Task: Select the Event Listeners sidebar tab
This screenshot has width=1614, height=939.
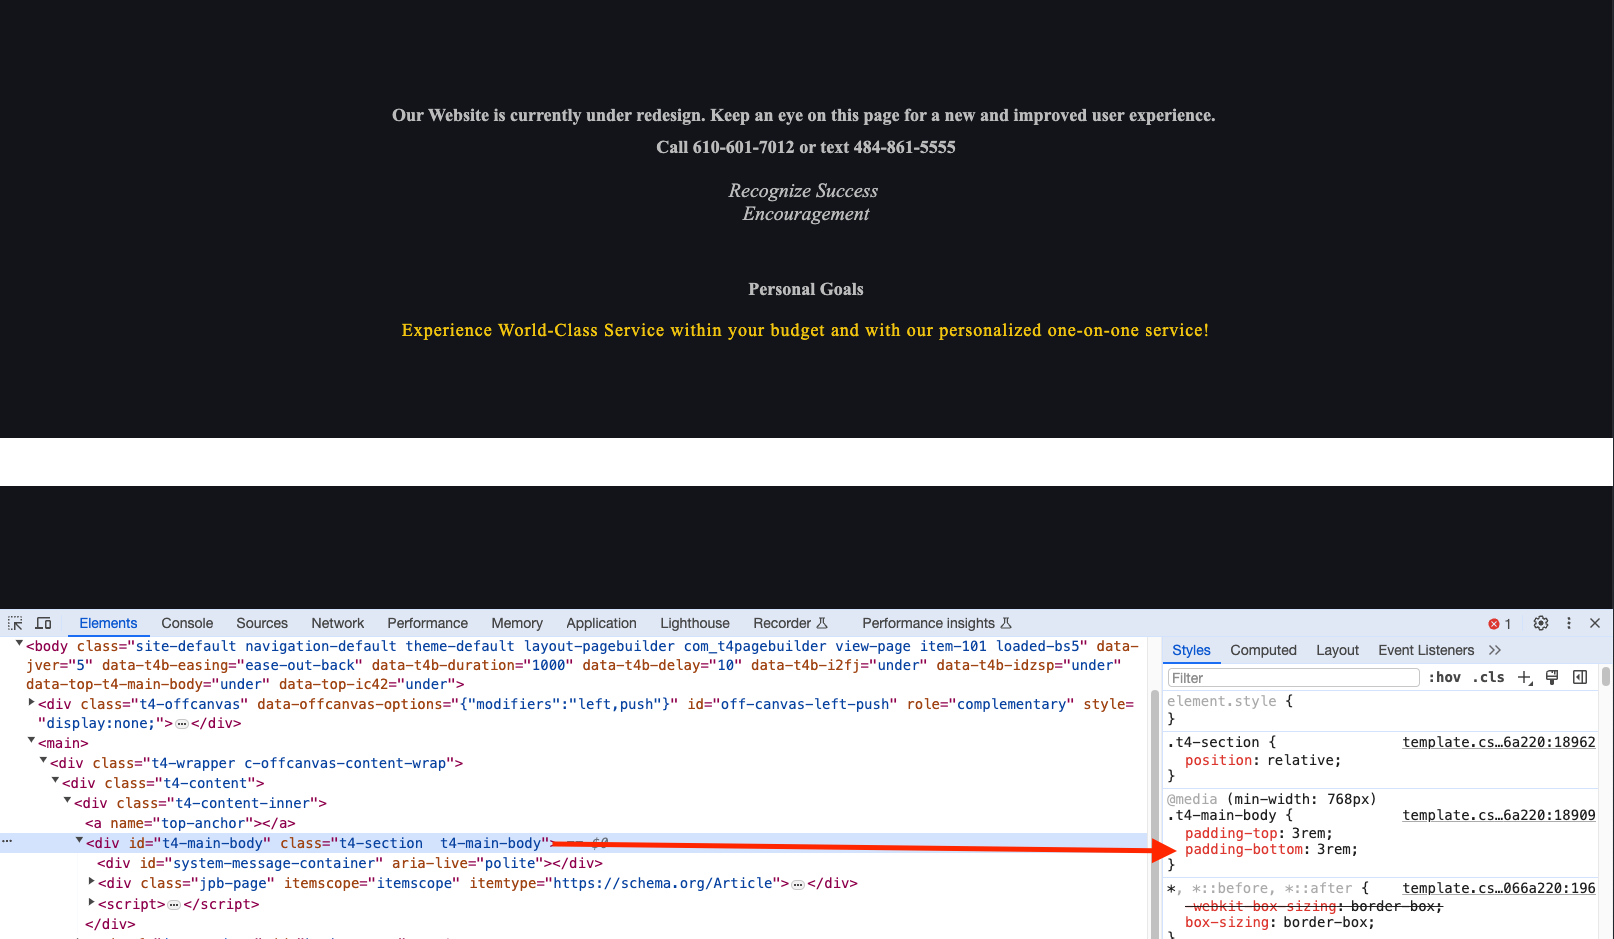Action: [1426, 650]
